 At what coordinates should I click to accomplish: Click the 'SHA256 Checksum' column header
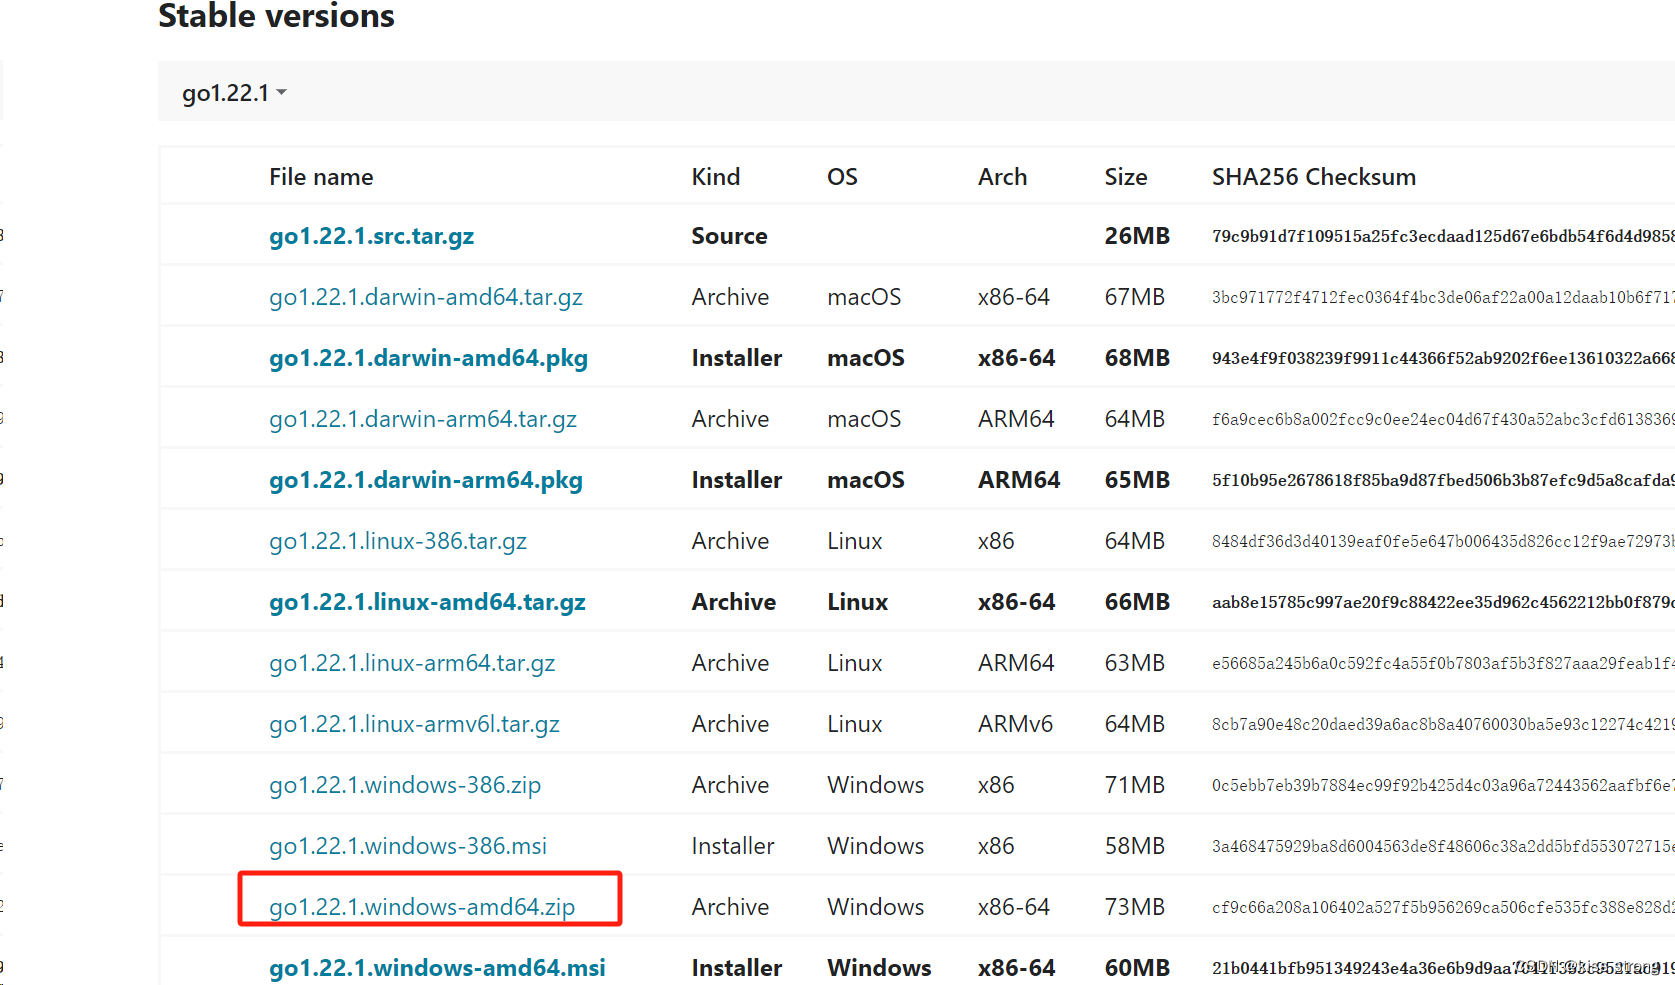tap(1314, 177)
